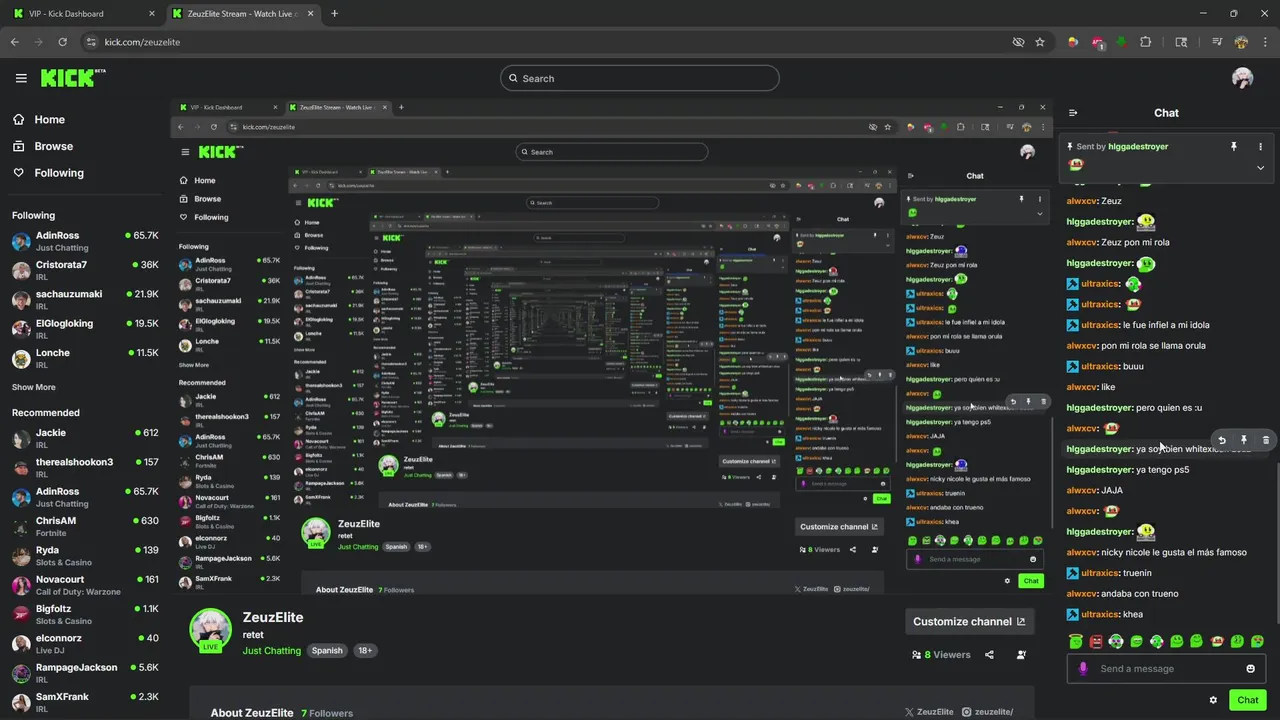1280x720 pixels.
Task: Collapse the chat panel
Action: [x=1073, y=113]
